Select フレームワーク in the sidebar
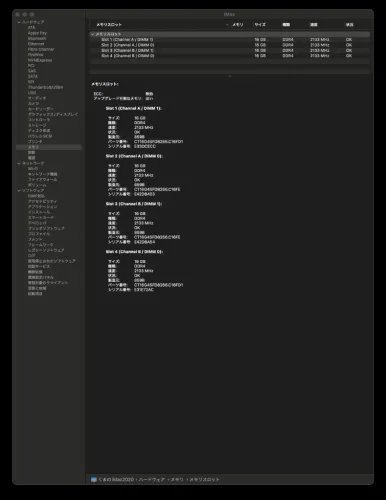The width and height of the screenshot is (386, 500). pyautogui.click(x=40, y=245)
